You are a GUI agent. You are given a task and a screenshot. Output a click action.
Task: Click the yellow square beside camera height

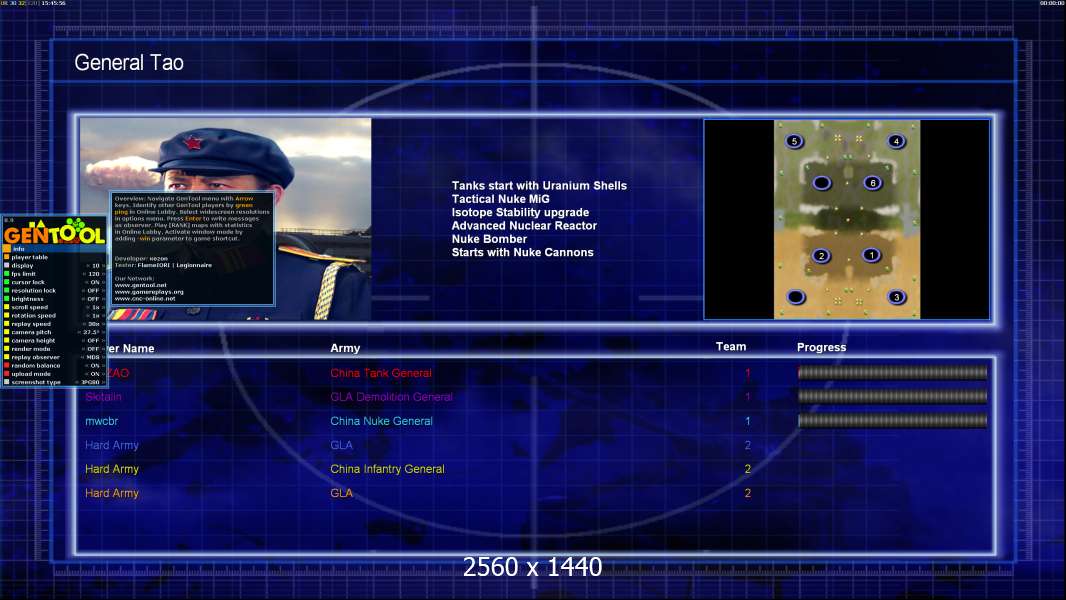pos(7,340)
